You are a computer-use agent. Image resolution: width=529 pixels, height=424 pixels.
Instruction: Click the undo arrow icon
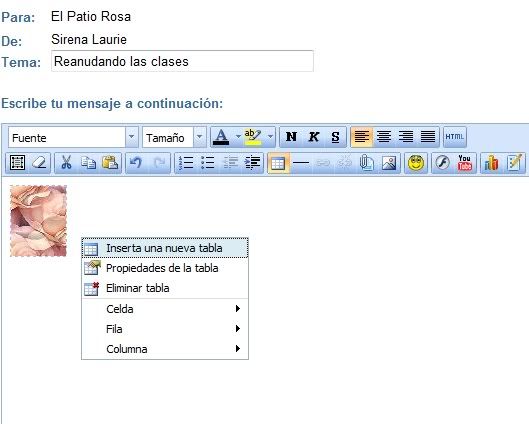coord(136,163)
